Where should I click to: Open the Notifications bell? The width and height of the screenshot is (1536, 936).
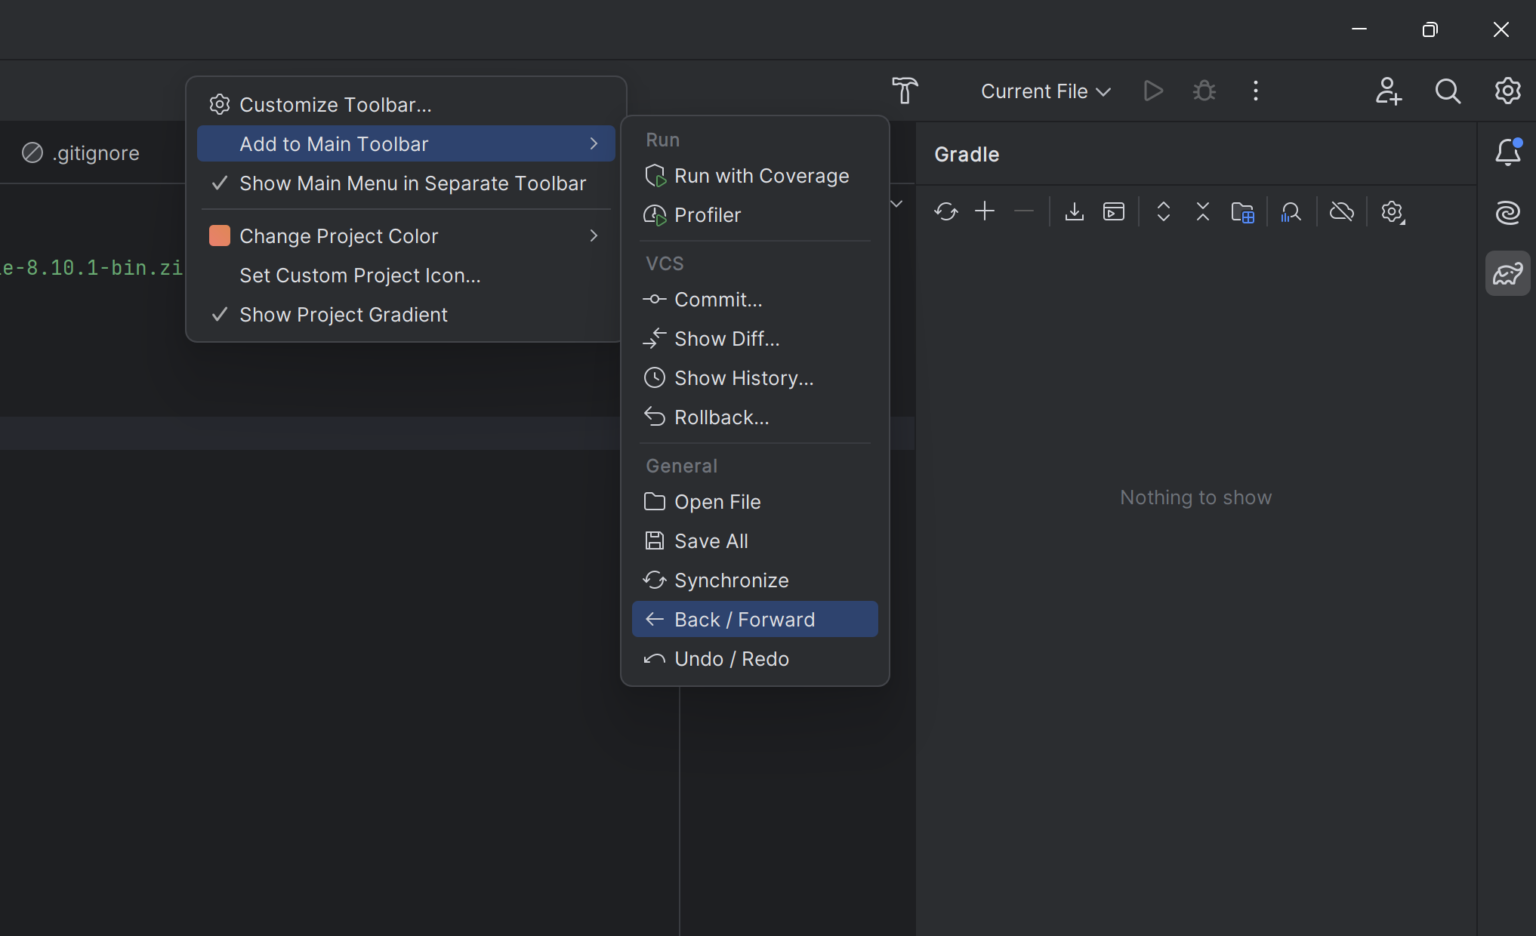1509,153
